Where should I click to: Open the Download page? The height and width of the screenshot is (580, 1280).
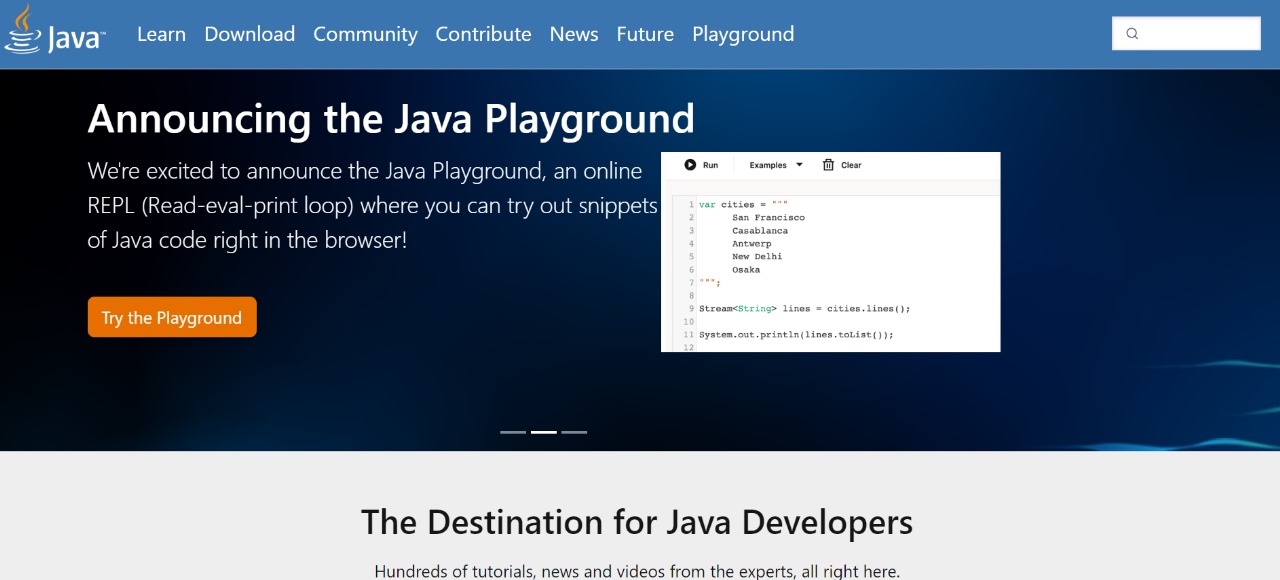point(249,34)
